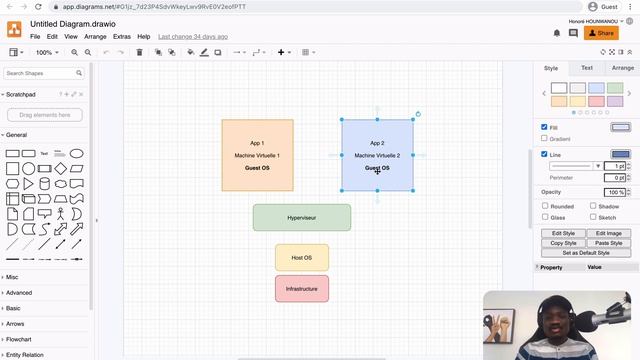The image size is (640, 360).
Task: Click the To Front toolbar icon
Action: tap(158, 52)
